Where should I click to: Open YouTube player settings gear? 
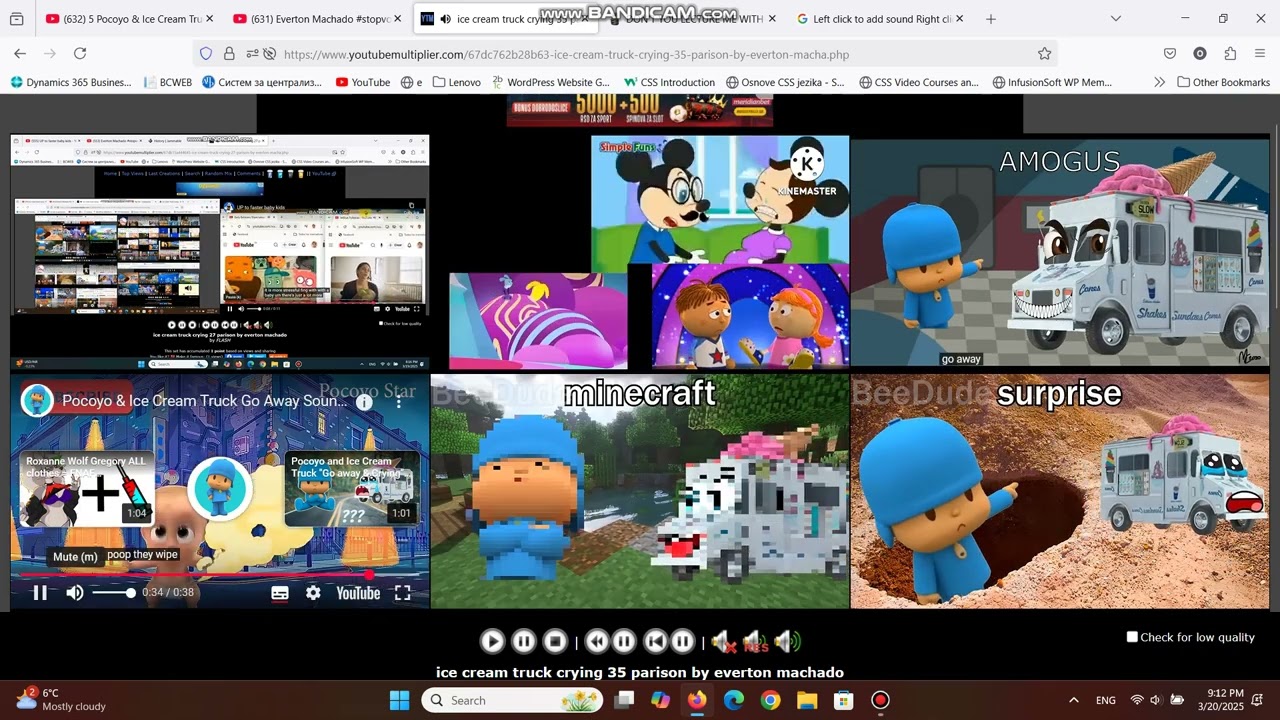pyautogui.click(x=313, y=593)
